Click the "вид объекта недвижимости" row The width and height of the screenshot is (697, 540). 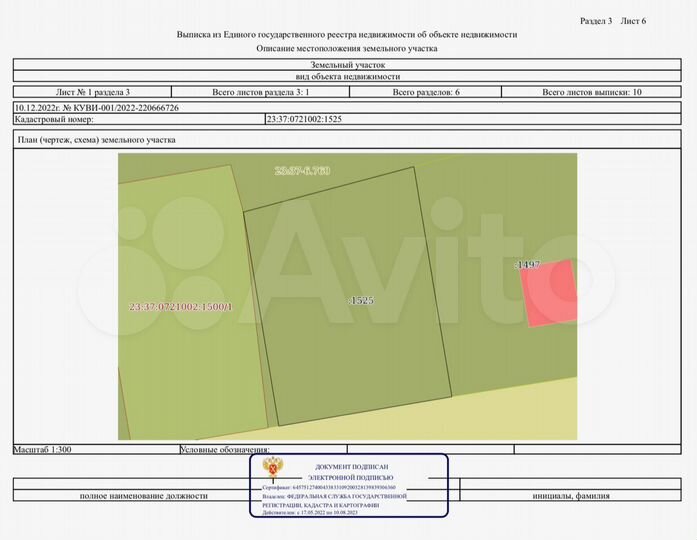pyautogui.click(x=347, y=76)
